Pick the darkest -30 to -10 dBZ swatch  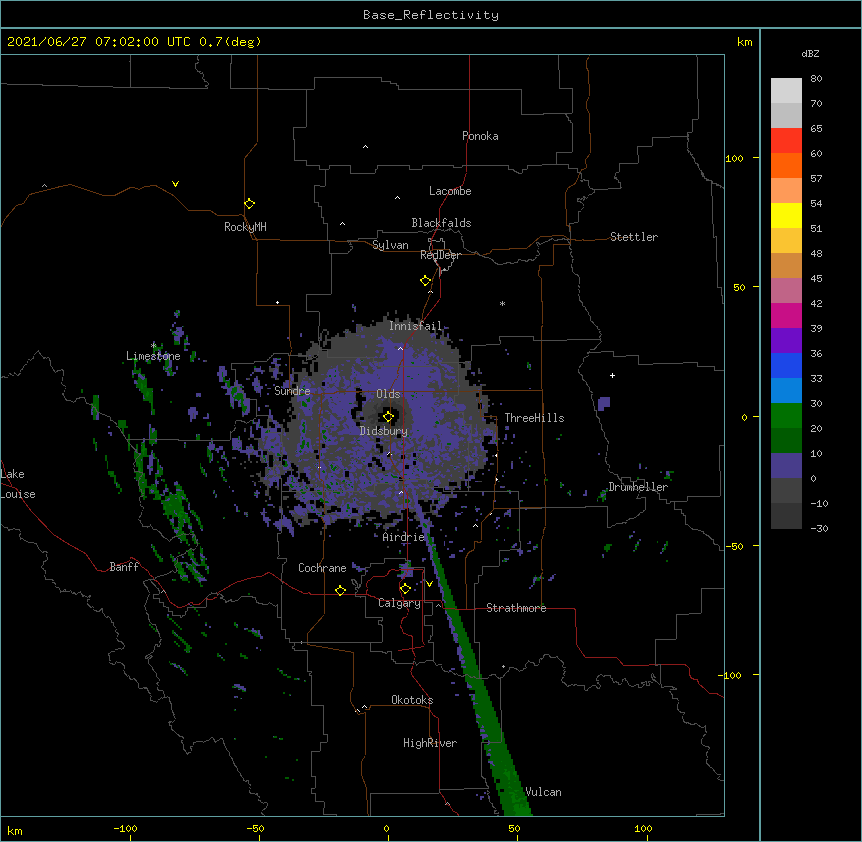pyautogui.click(x=786, y=516)
